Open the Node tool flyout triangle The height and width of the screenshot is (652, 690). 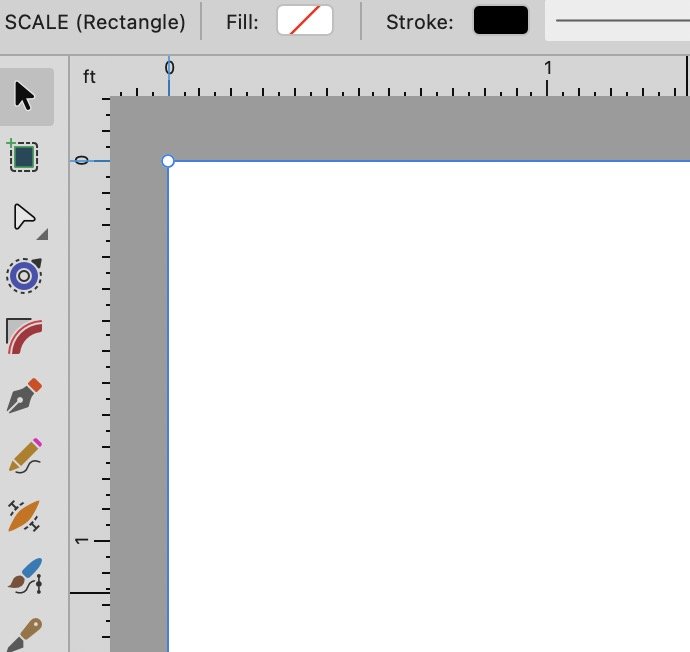tap(43, 235)
